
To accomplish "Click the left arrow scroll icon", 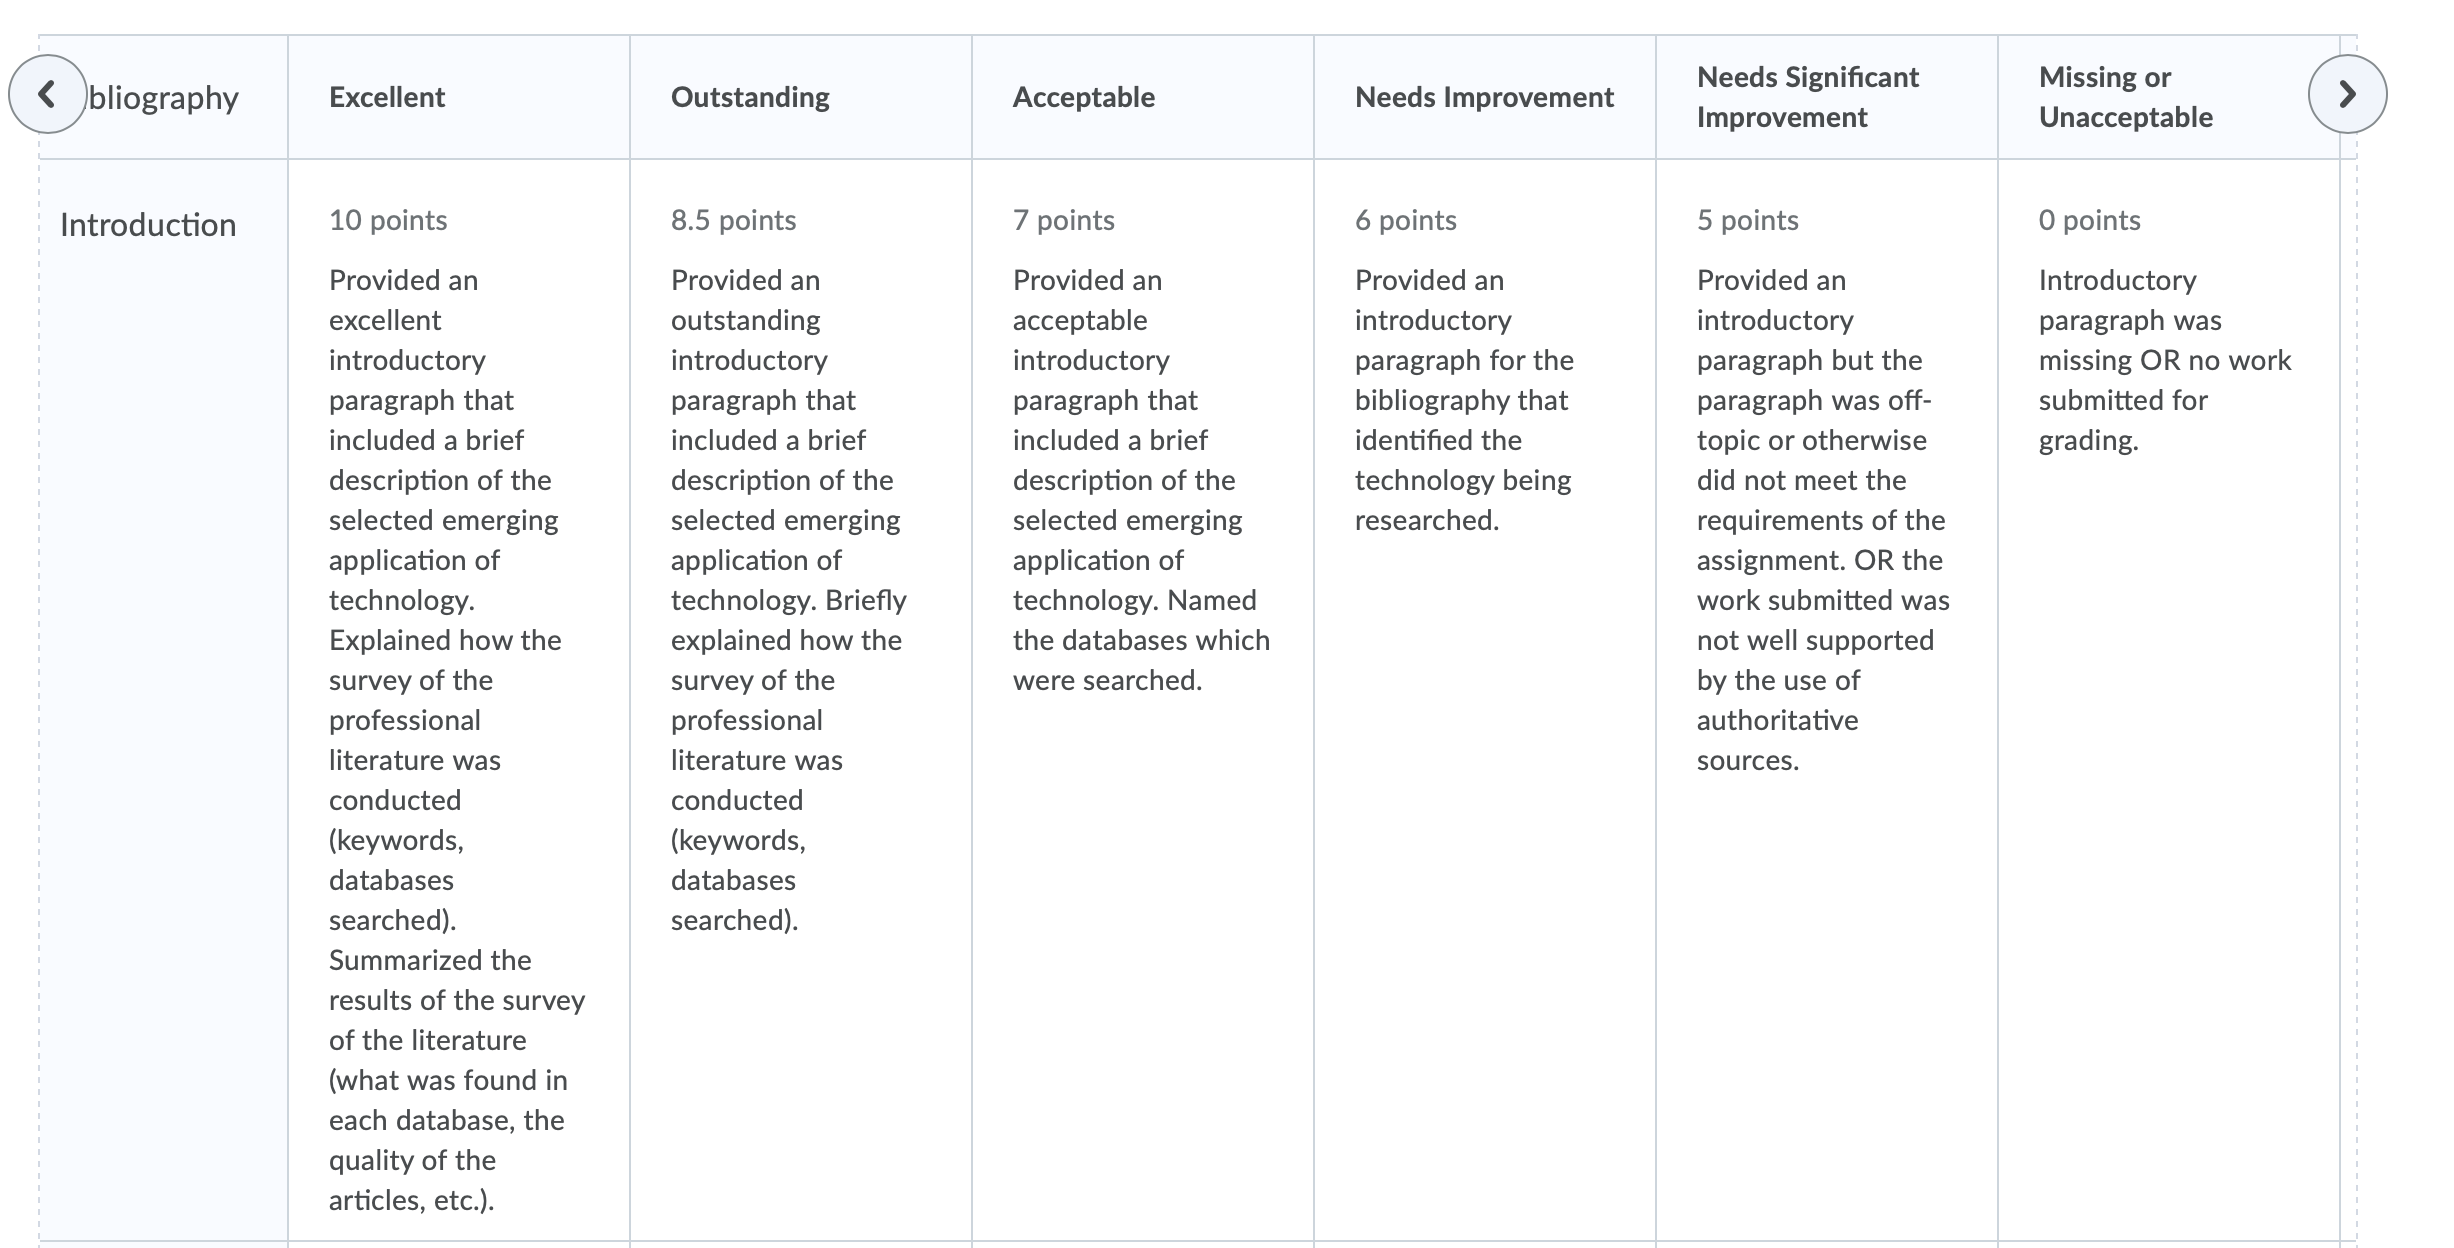I will pyautogui.click(x=47, y=95).
